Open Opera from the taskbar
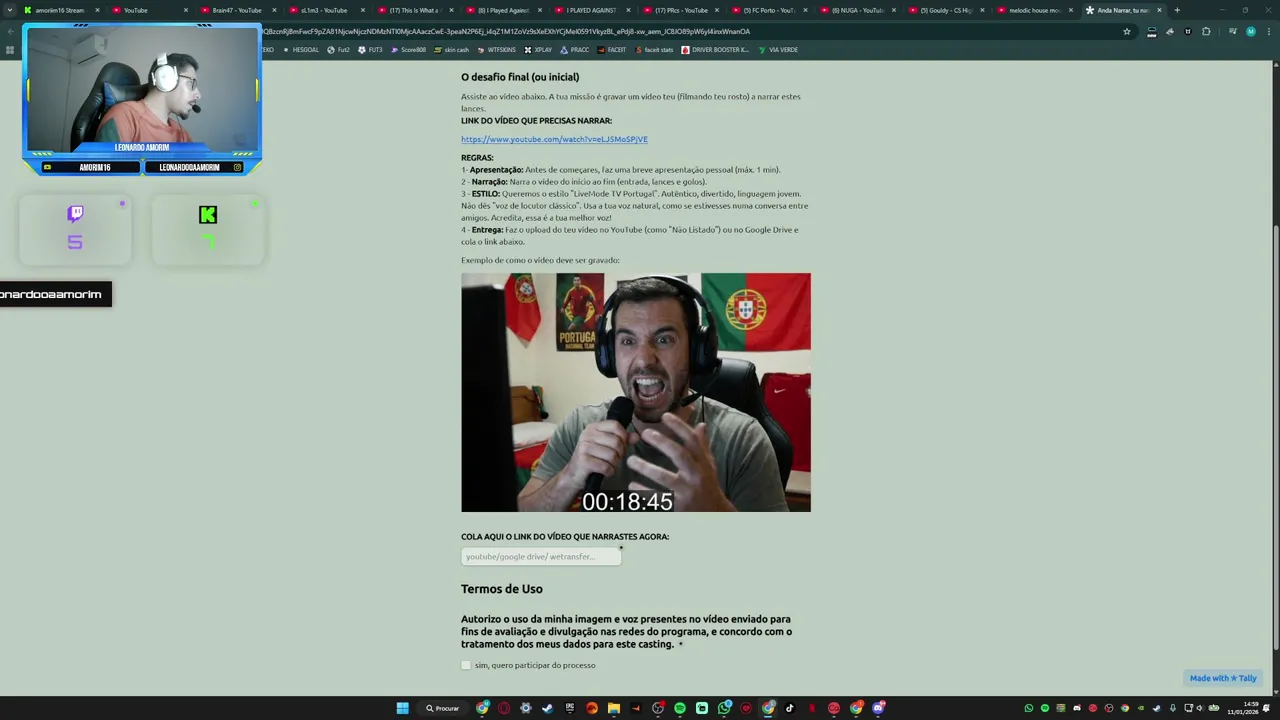 pyautogui.click(x=504, y=708)
